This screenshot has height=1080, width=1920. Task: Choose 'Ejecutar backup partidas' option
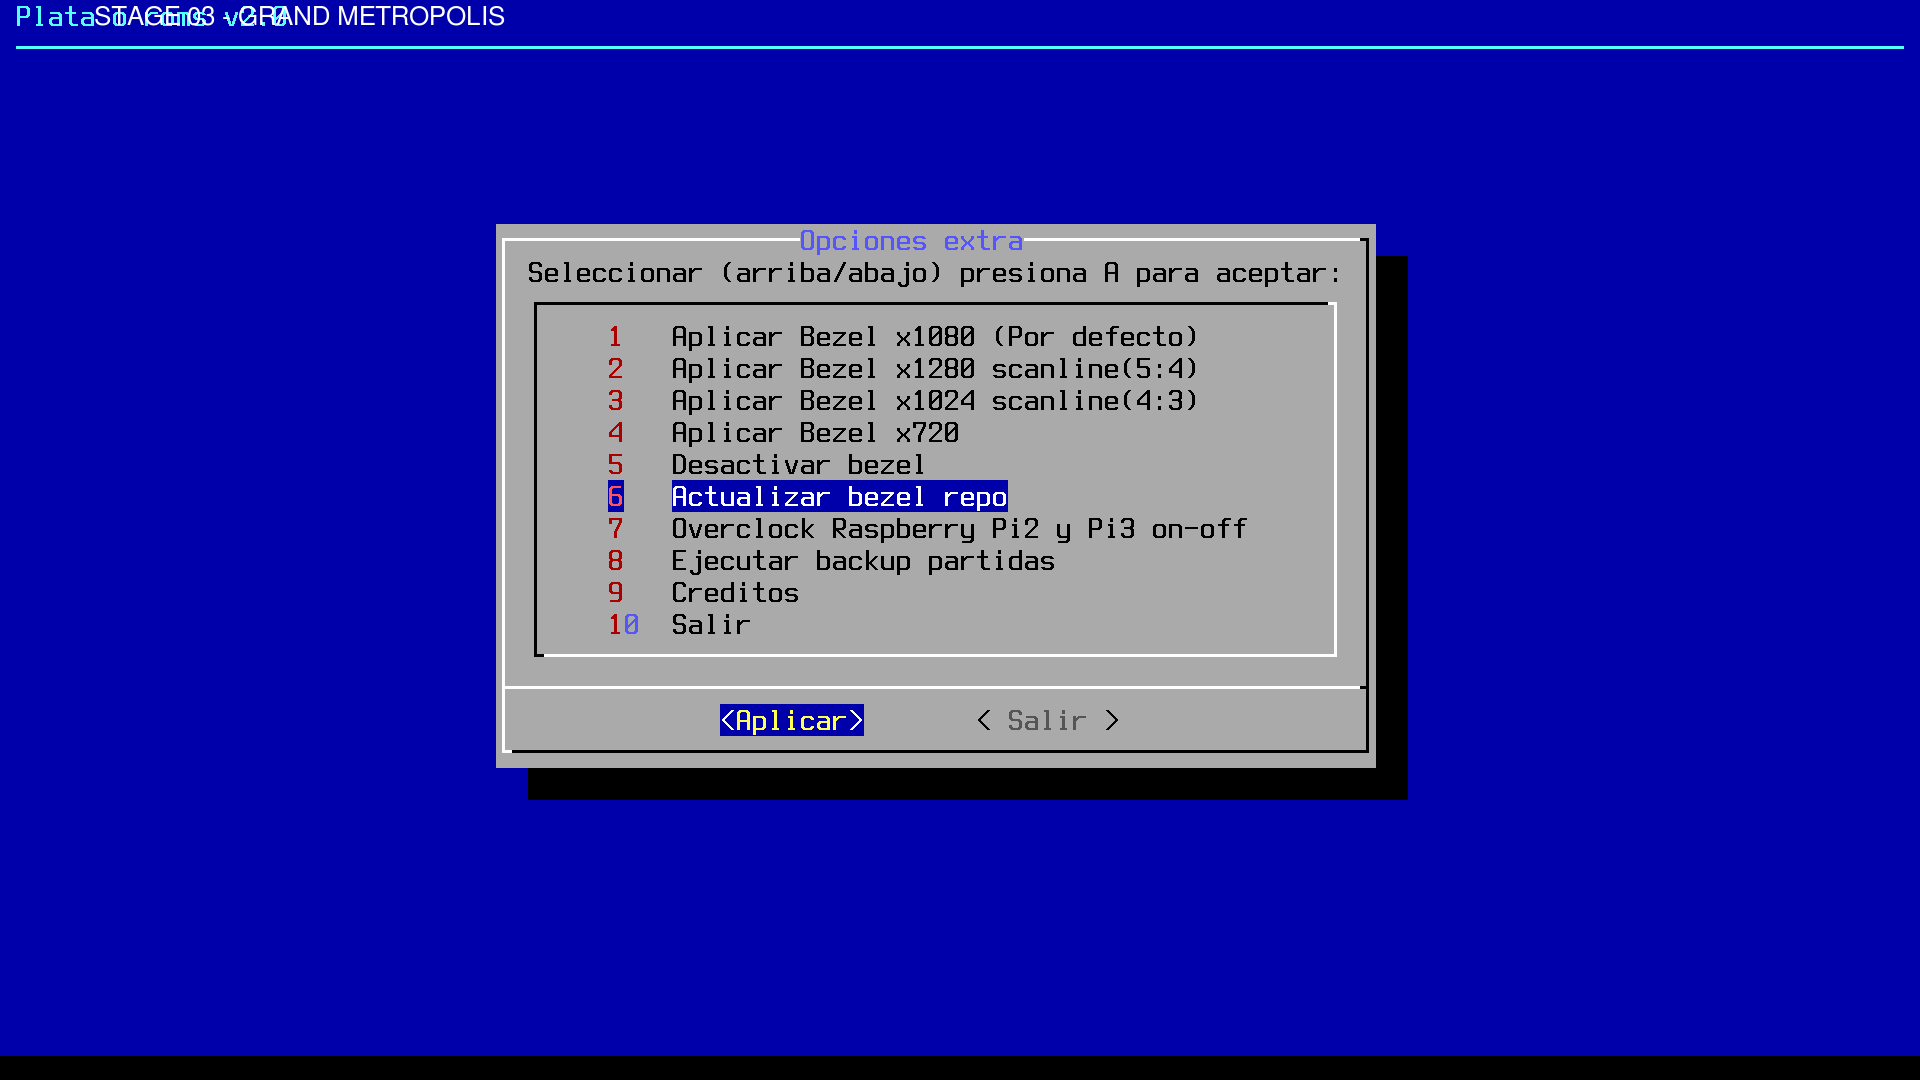863,561
